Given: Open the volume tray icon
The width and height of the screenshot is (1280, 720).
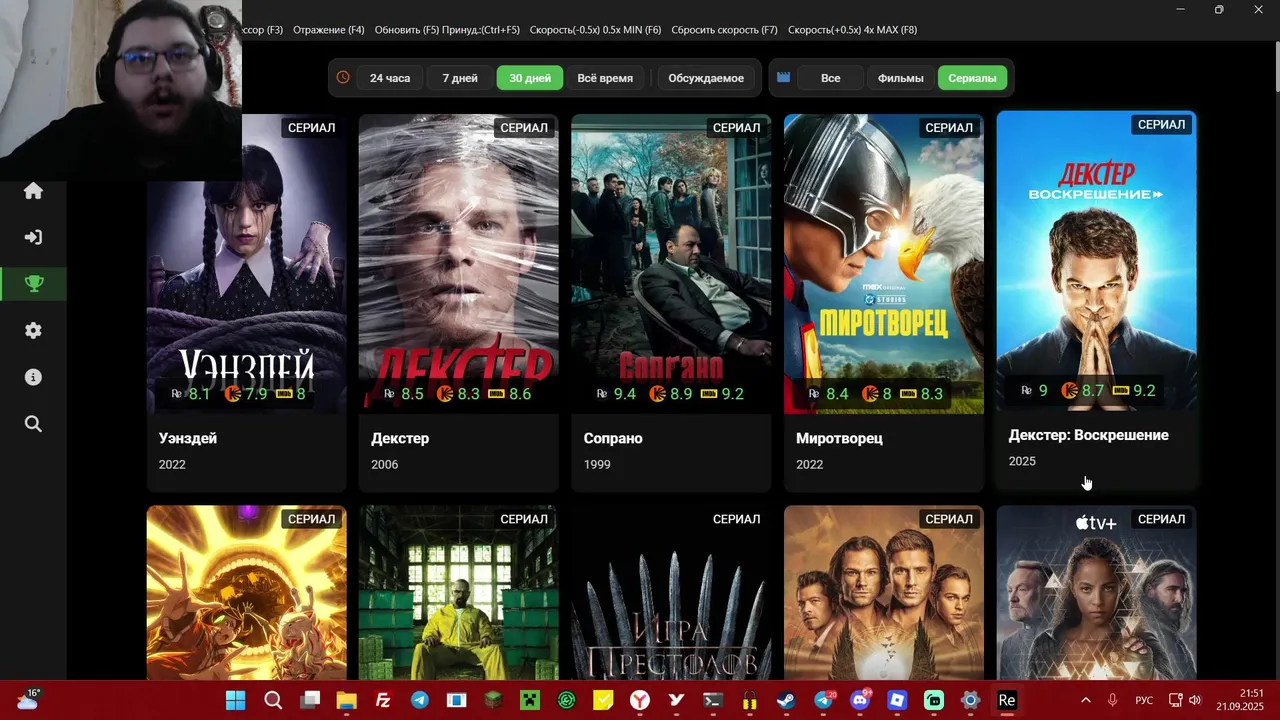Looking at the screenshot, I should click(x=1195, y=700).
